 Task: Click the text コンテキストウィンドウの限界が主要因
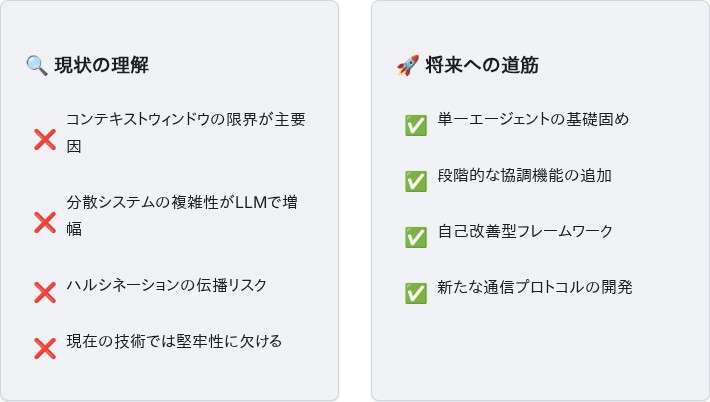[x=186, y=133]
